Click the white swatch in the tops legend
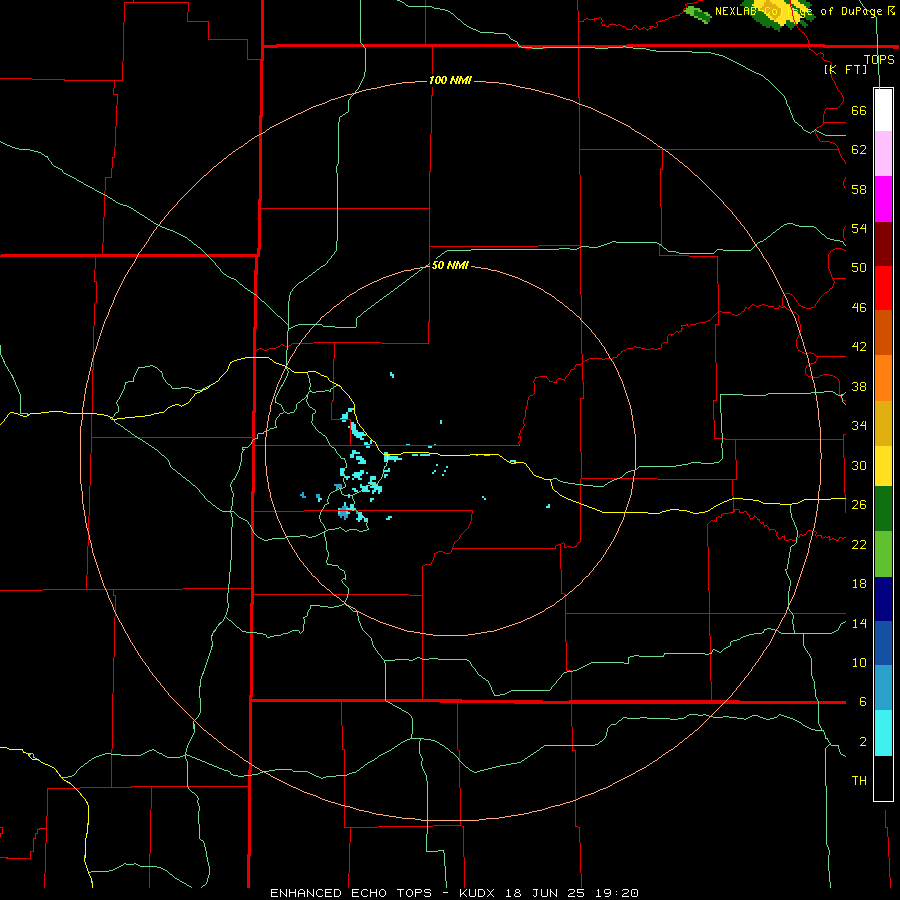 click(883, 110)
